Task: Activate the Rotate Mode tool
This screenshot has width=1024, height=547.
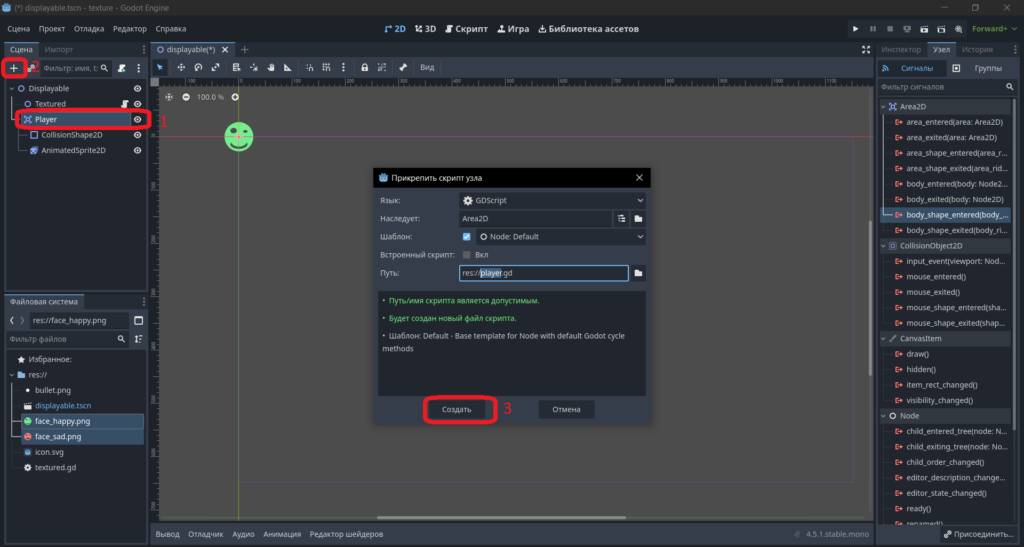Action: (x=198, y=67)
